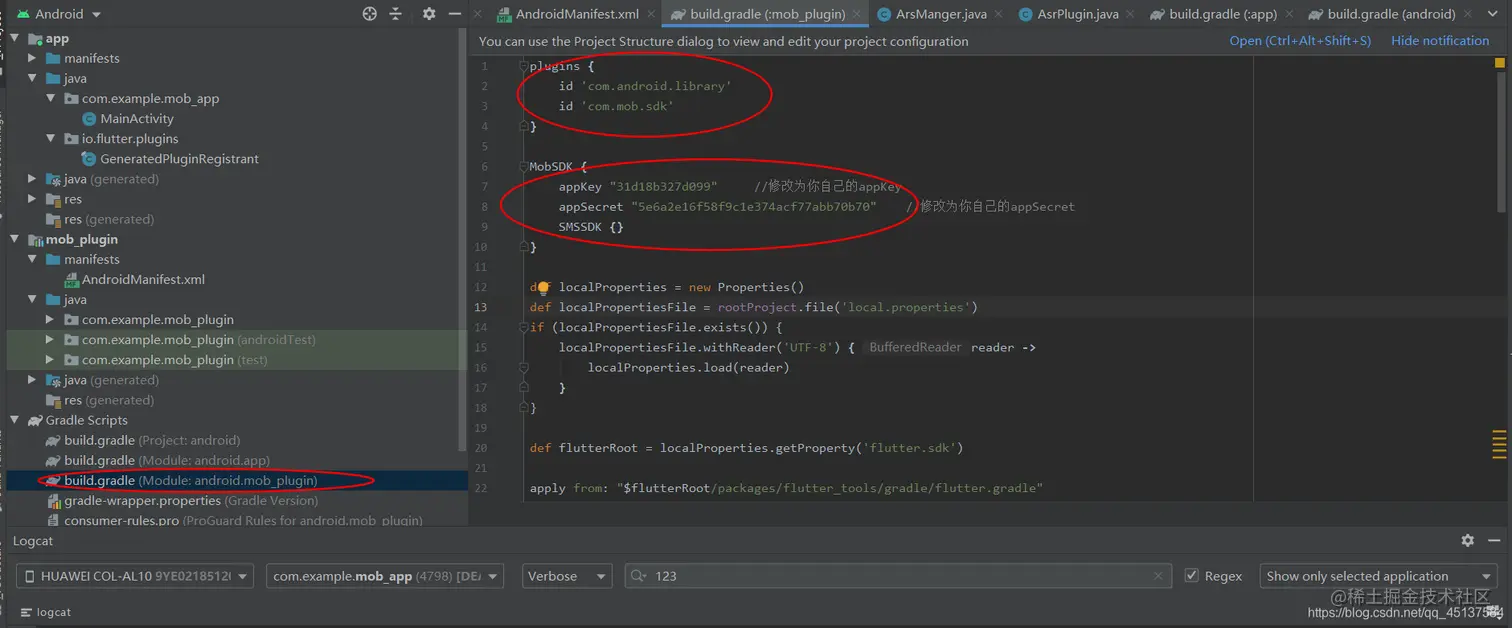Fold the MobSDK block at line 6
This screenshot has width=1512, height=628.
coord(523,167)
